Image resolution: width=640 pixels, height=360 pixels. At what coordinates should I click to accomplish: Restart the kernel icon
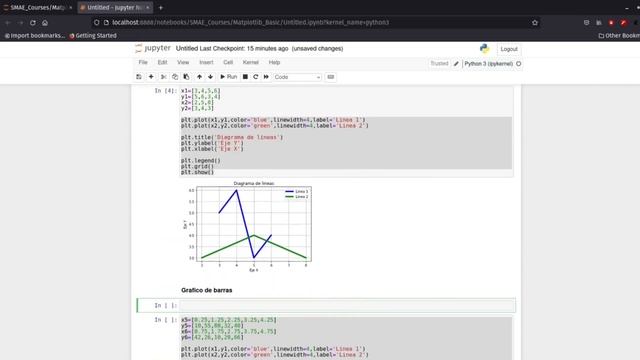(x=256, y=77)
